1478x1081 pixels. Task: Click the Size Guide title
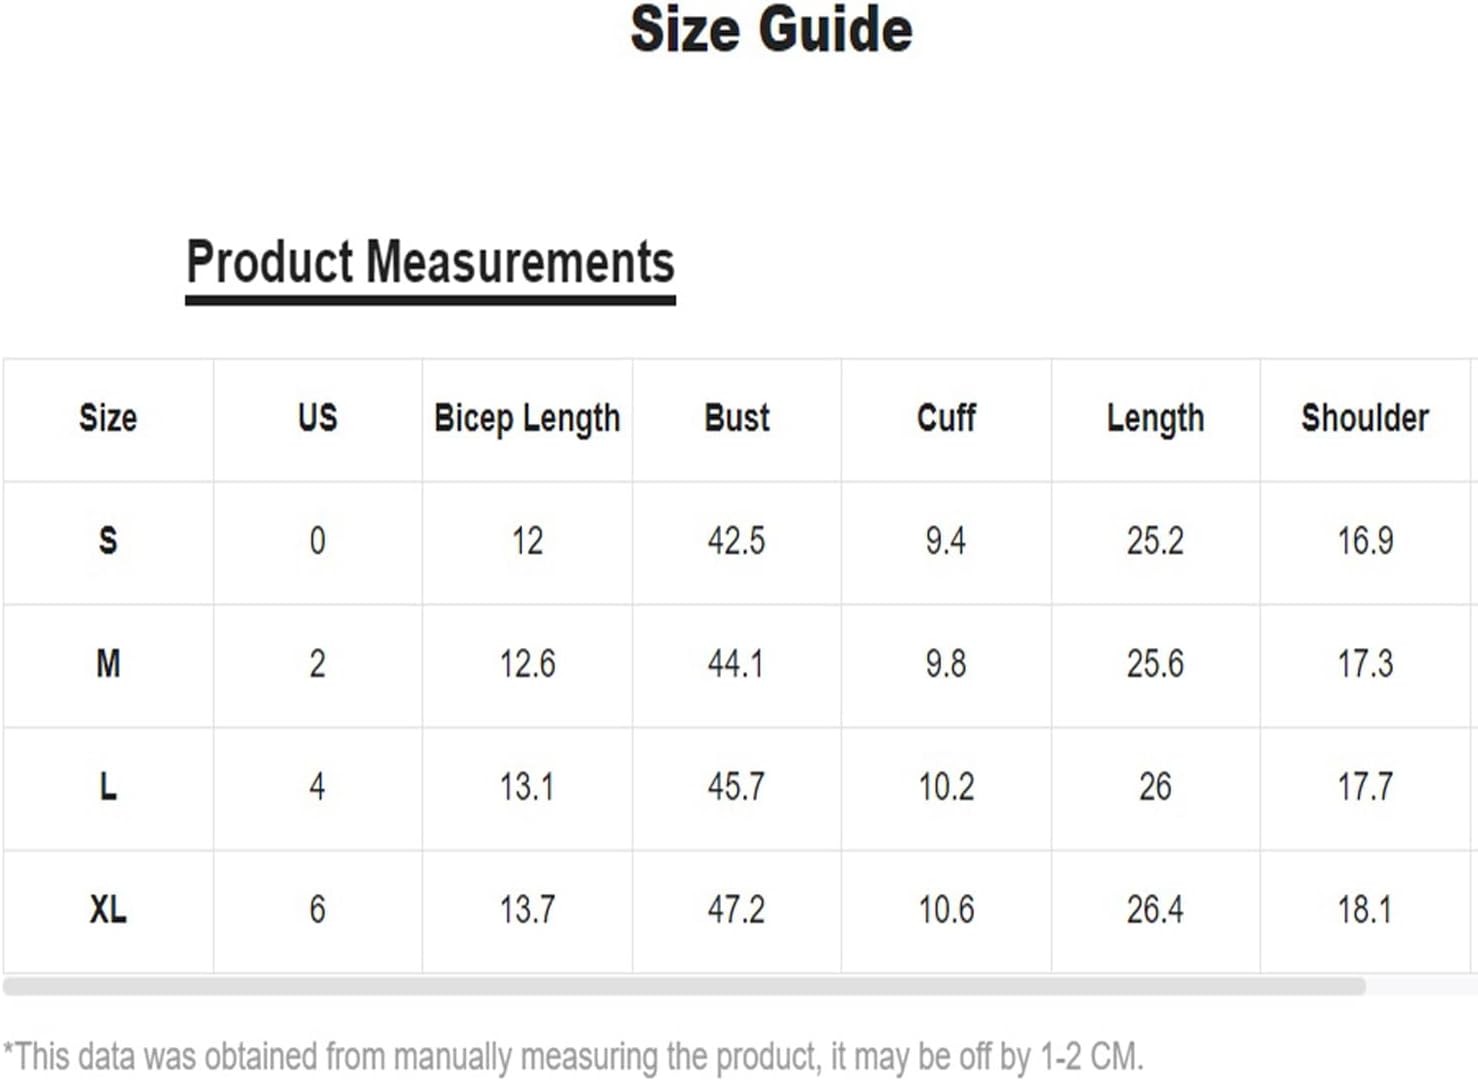tap(771, 29)
